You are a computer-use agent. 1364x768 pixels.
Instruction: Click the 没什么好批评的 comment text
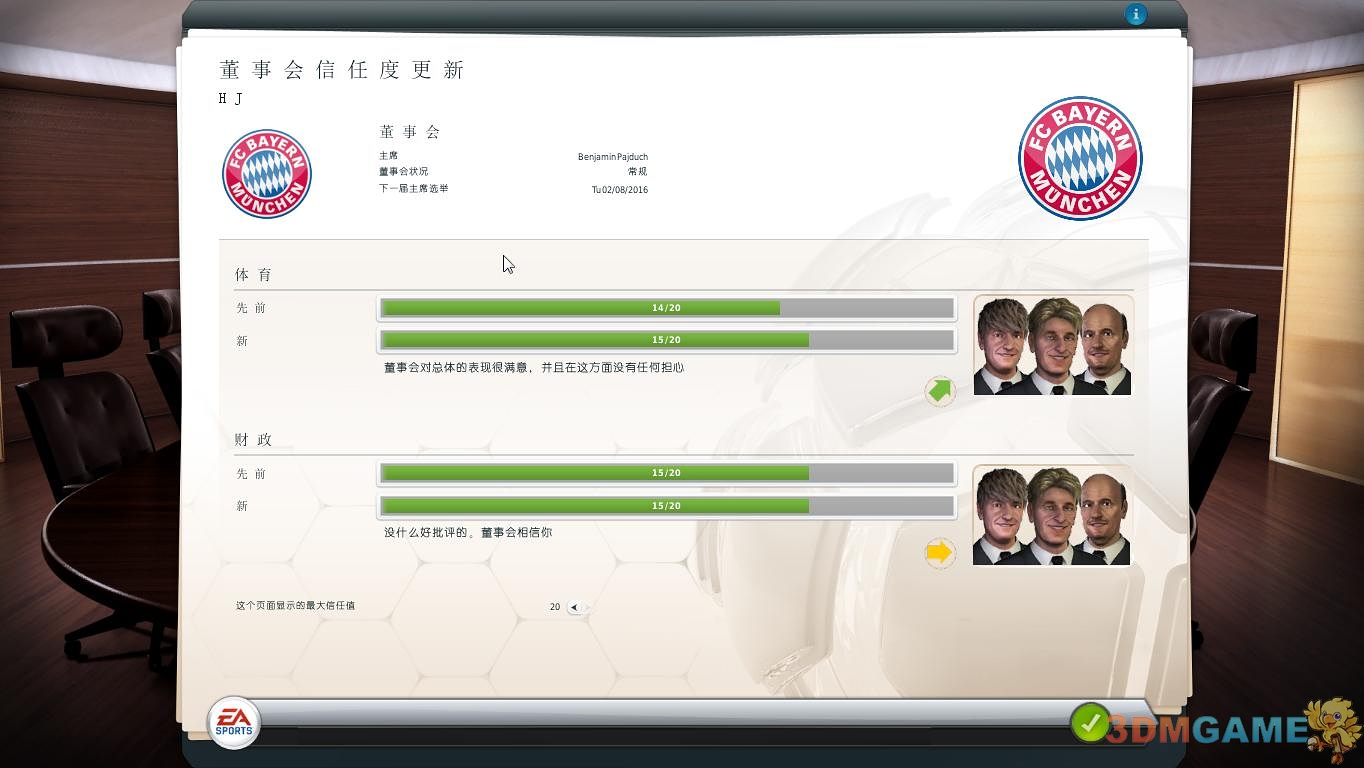click(468, 533)
